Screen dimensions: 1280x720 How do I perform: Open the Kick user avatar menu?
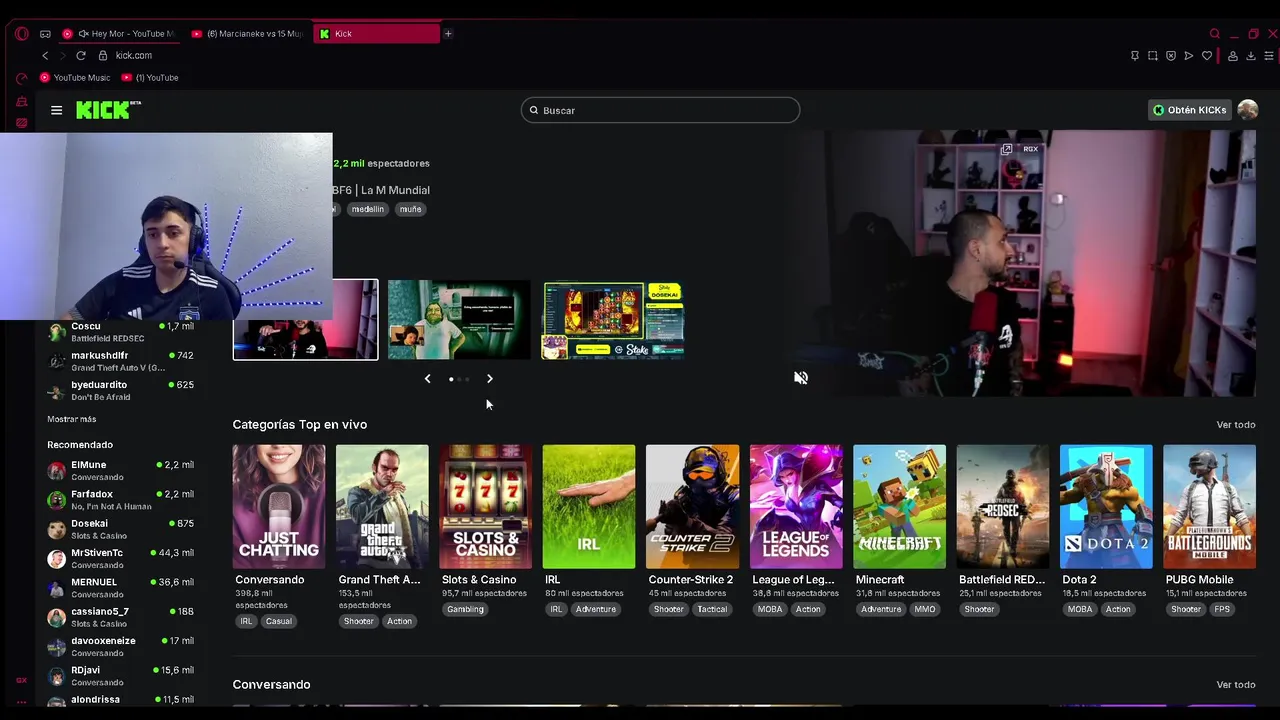click(x=1247, y=110)
